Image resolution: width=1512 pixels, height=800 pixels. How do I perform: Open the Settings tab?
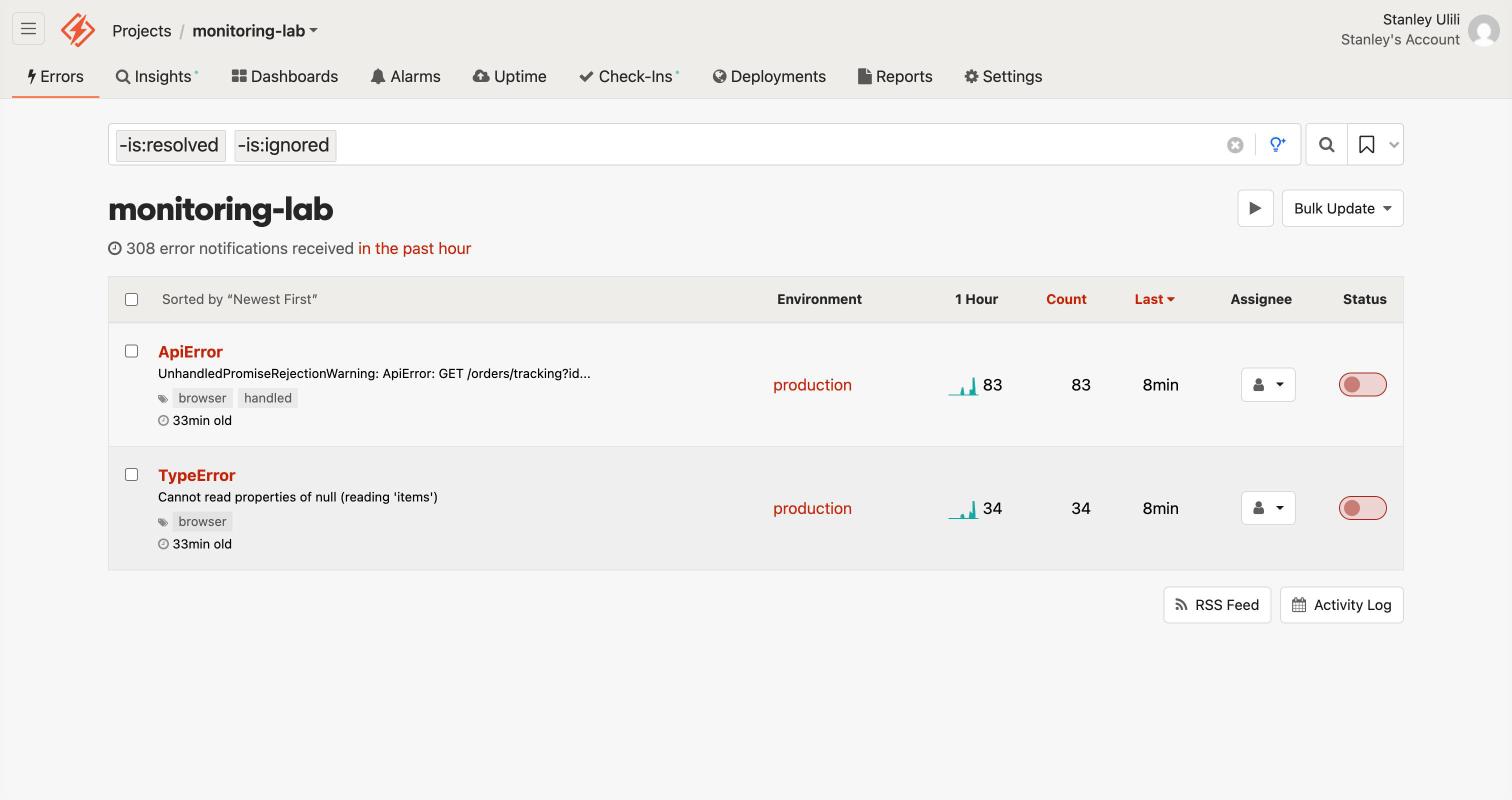[1003, 77]
